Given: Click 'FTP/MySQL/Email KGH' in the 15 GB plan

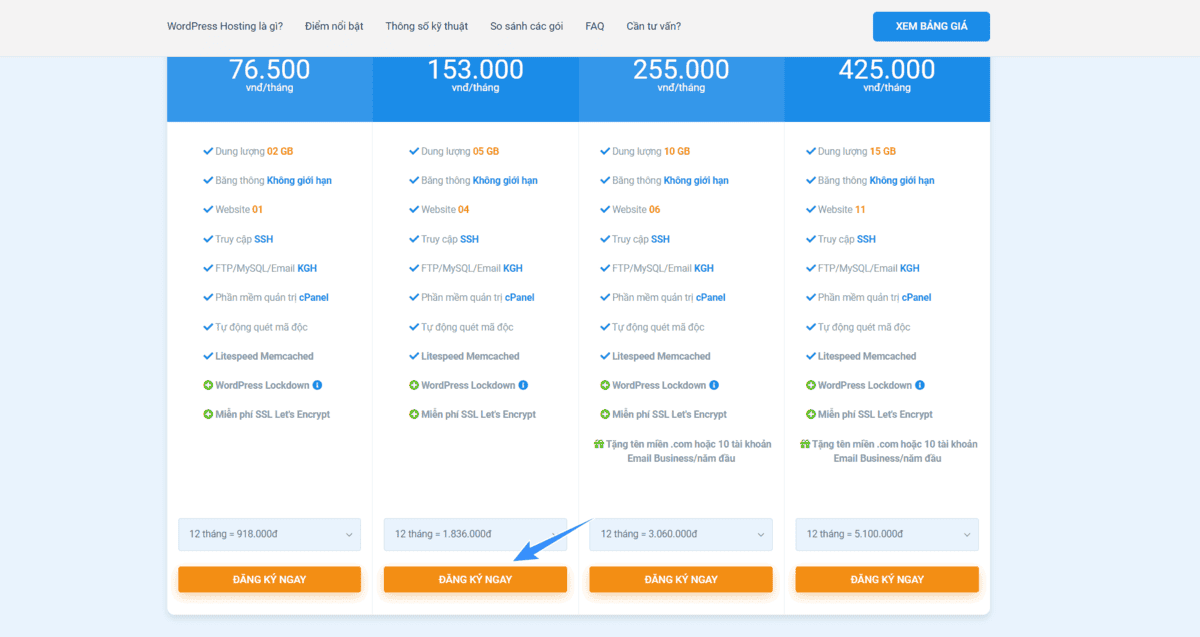Looking at the screenshot, I should coord(869,268).
